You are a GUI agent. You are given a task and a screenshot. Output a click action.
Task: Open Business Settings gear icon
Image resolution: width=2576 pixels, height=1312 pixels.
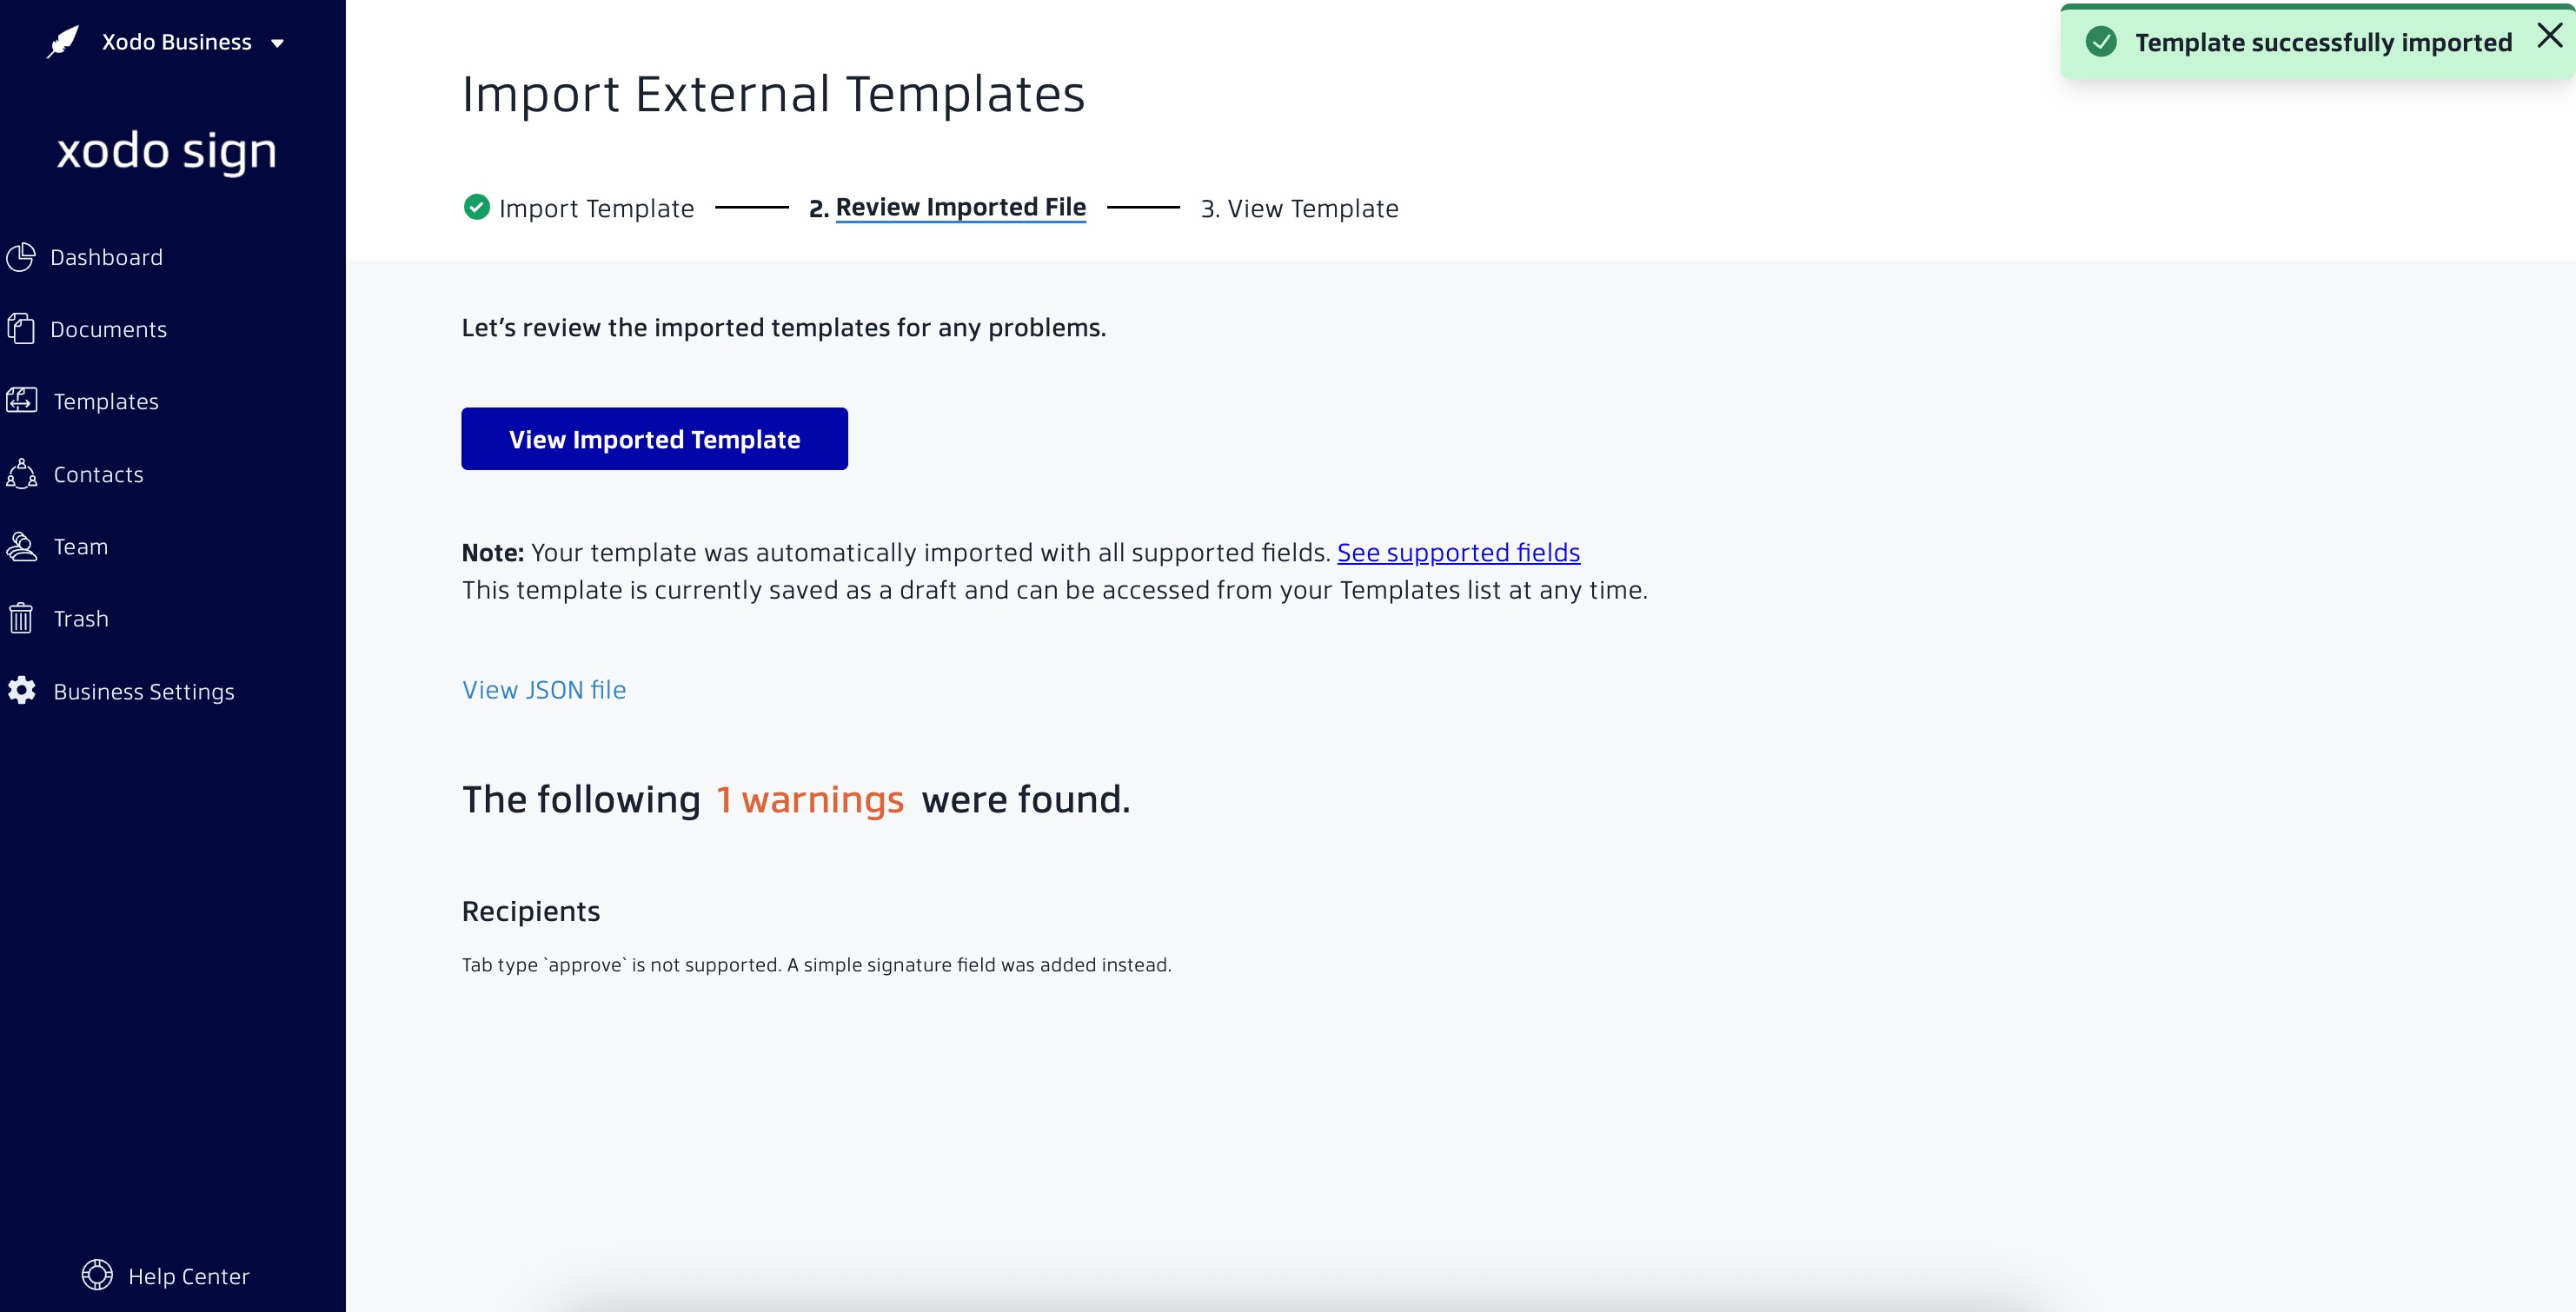tap(22, 690)
